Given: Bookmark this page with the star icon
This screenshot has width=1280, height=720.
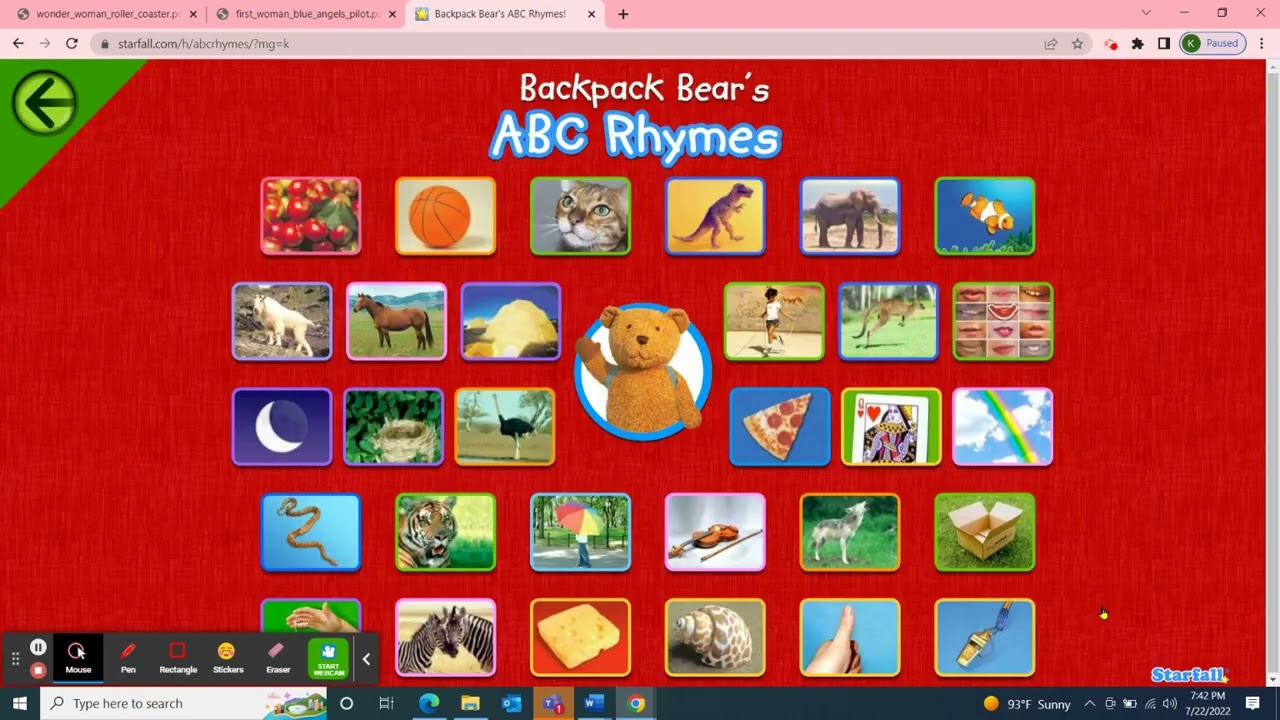Looking at the screenshot, I should point(1077,44).
